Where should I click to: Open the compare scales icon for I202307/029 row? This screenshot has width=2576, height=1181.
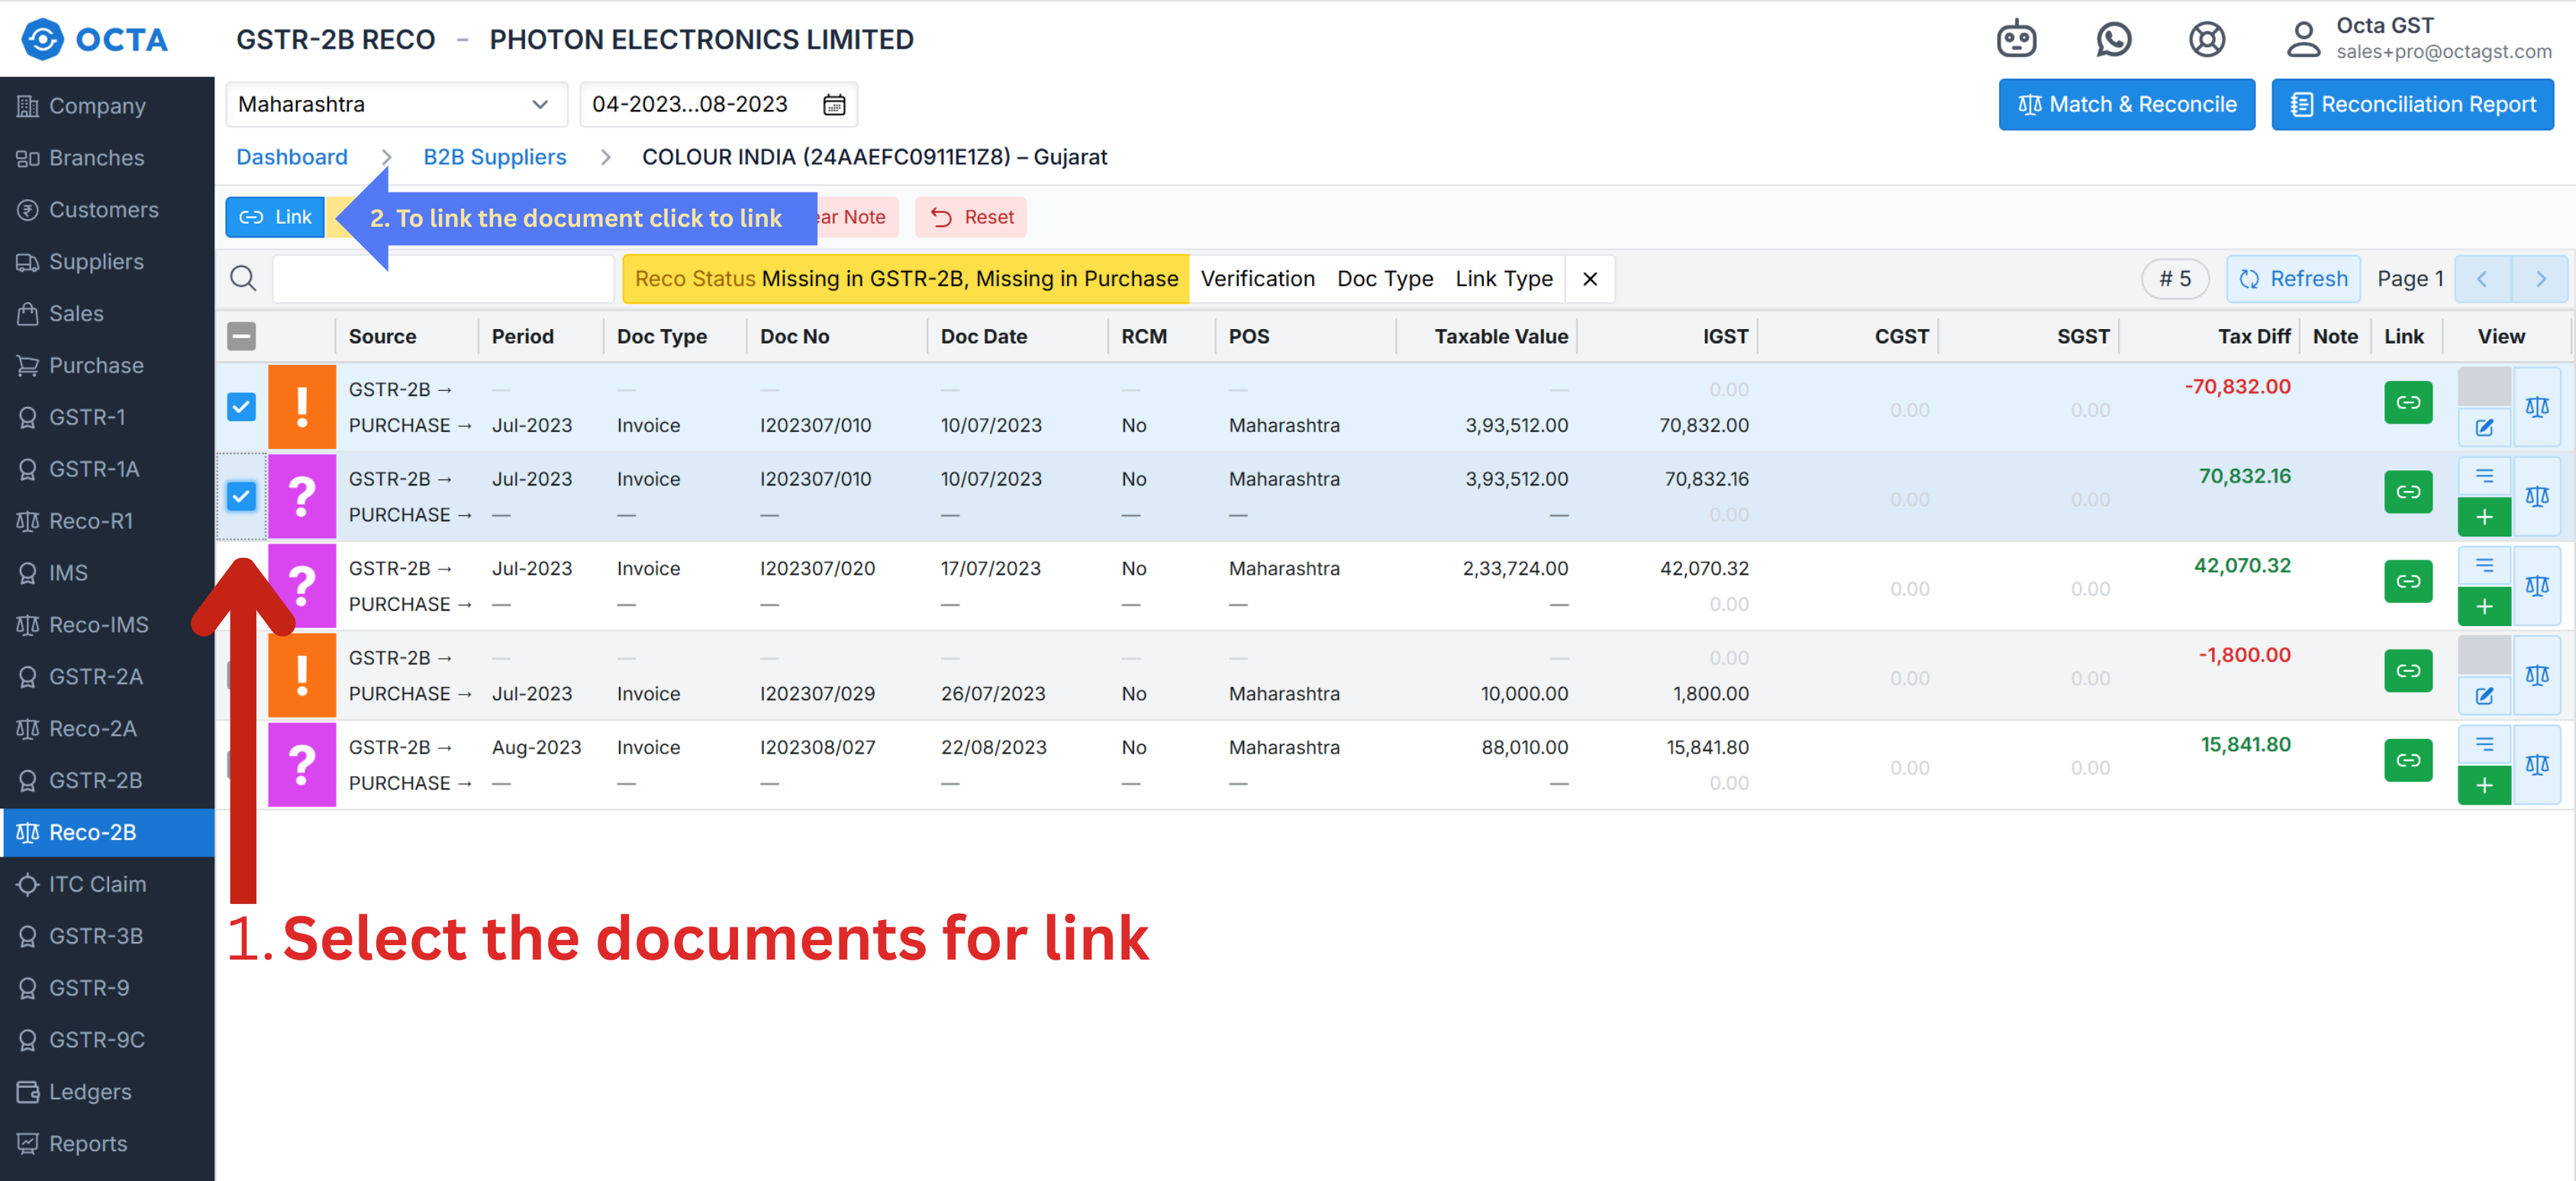coord(2536,675)
